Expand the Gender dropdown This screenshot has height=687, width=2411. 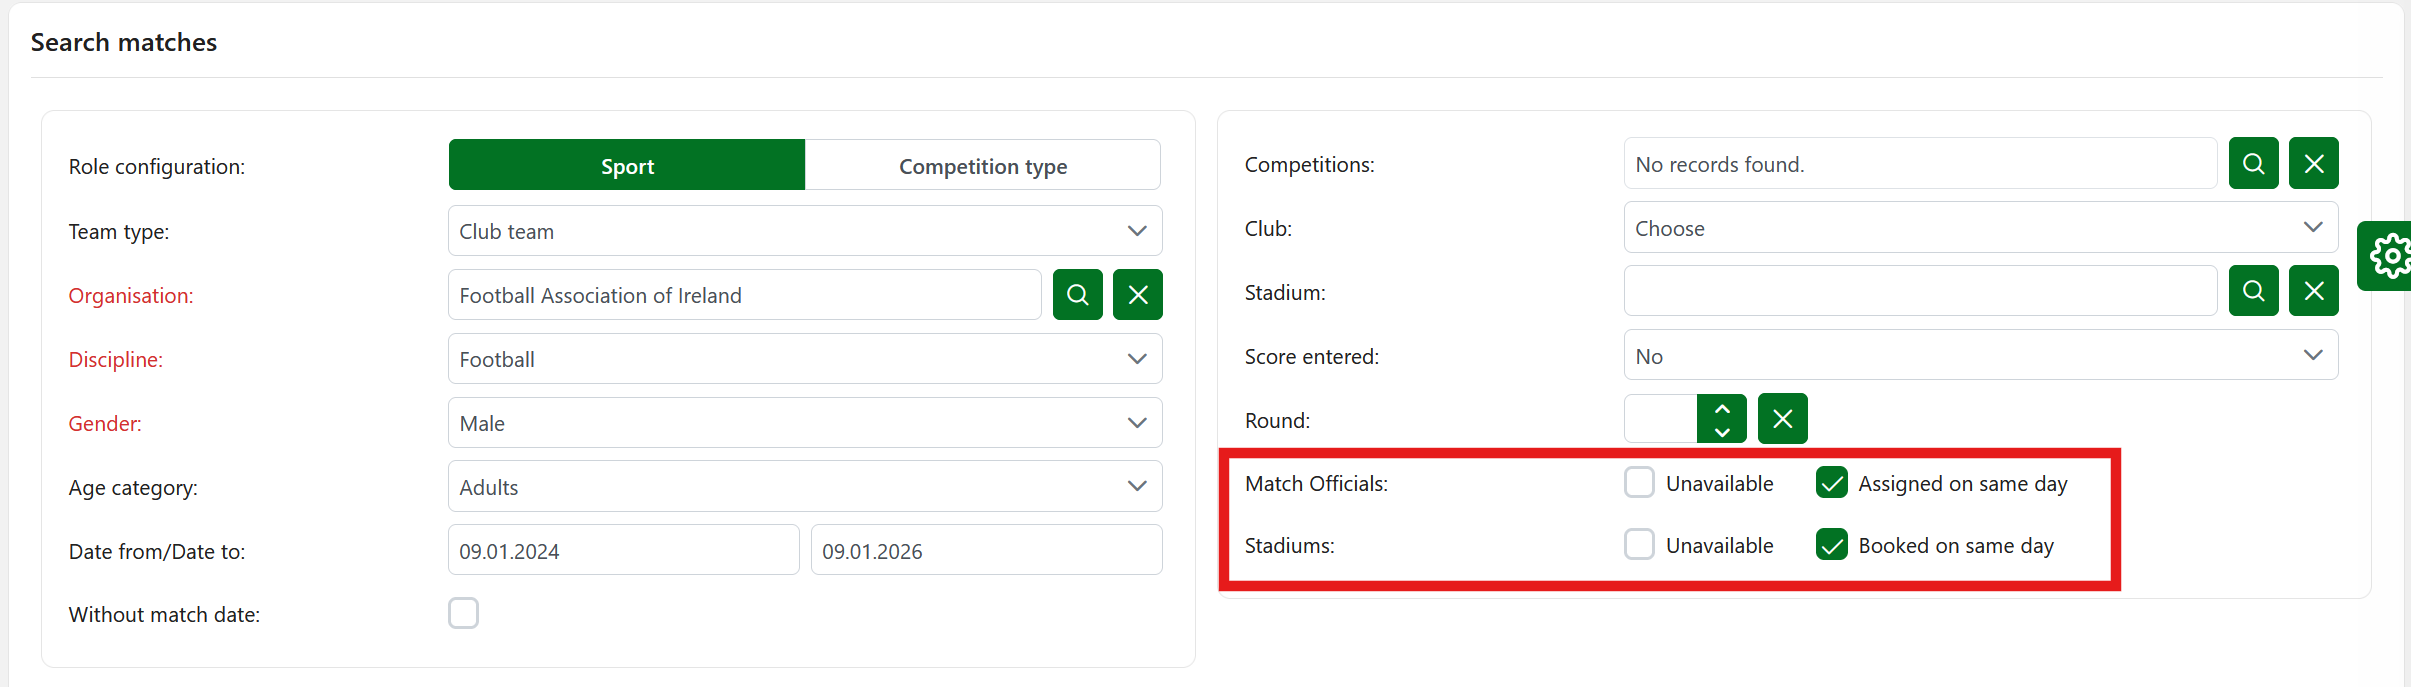pyautogui.click(x=804, y=423)
